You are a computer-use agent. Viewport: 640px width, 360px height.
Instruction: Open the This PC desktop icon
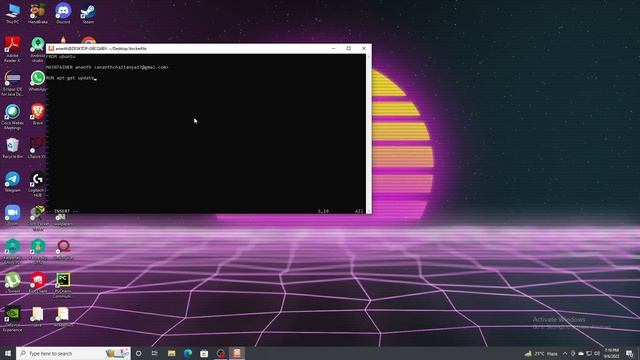click(13, 13)
